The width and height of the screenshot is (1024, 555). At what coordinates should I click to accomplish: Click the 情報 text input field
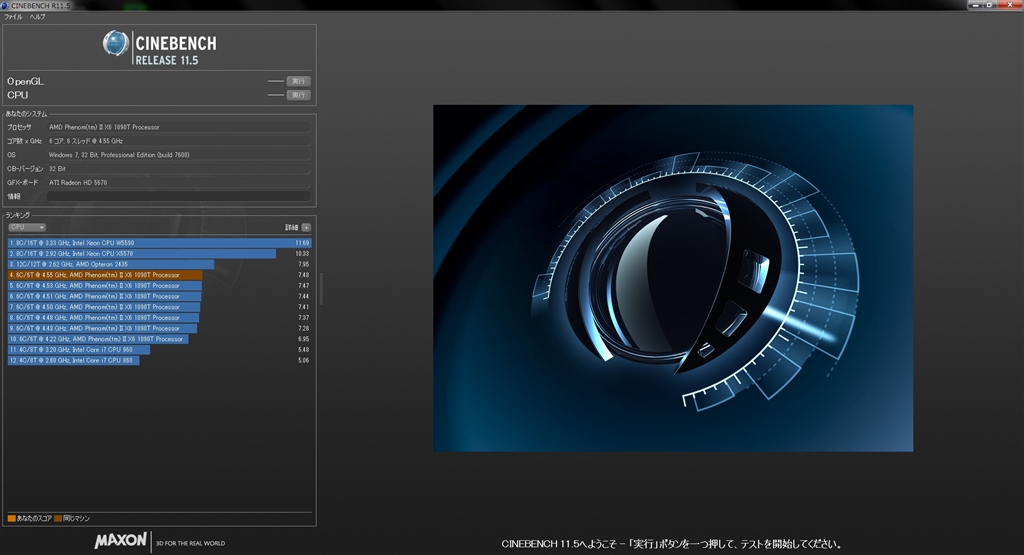[x=177, y=197]
